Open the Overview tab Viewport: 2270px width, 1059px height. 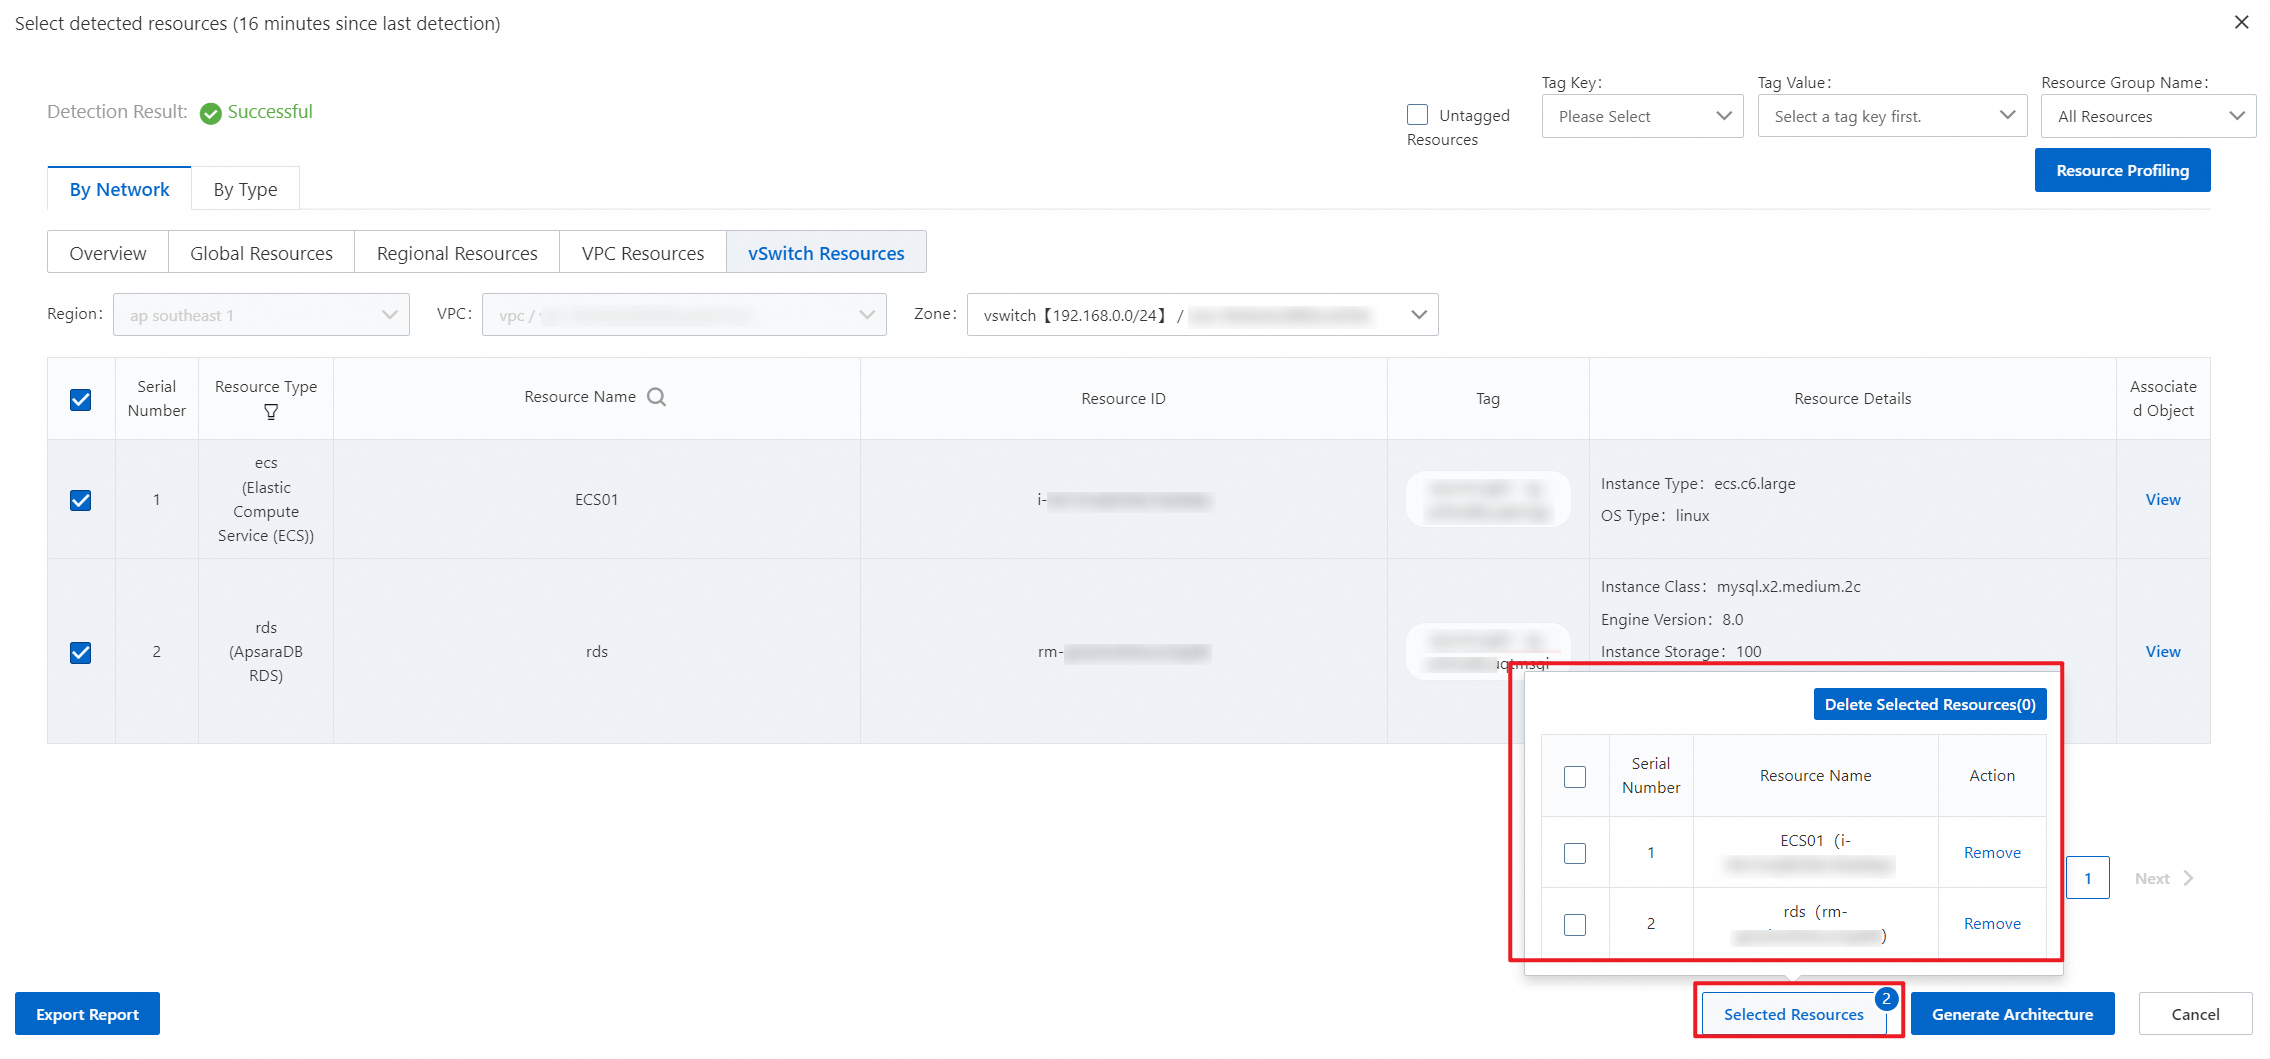point(108,253)
